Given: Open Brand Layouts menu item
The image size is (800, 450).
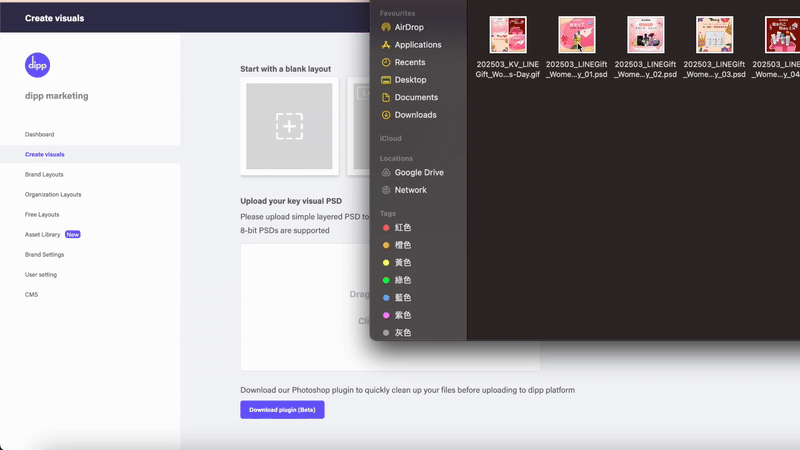Looking at the screenshot, I should (44, 174).
